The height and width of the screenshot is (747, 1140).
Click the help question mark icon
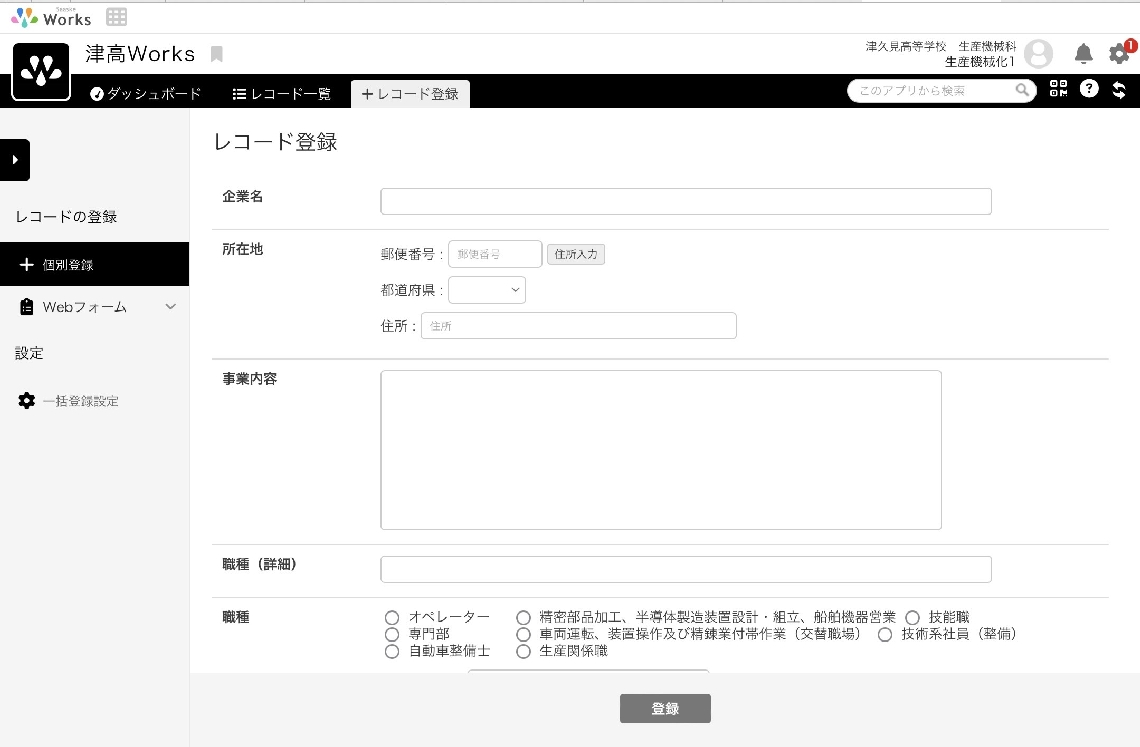[1089, 89]
